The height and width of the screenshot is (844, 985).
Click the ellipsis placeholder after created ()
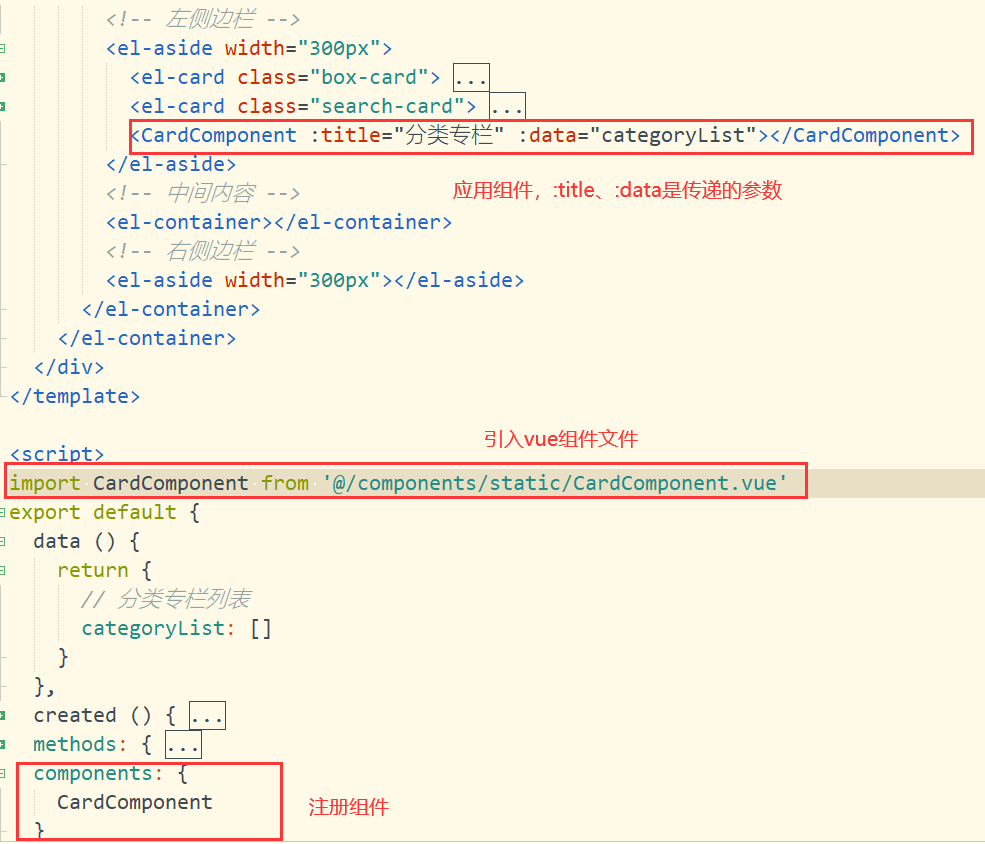pos(207,716)
